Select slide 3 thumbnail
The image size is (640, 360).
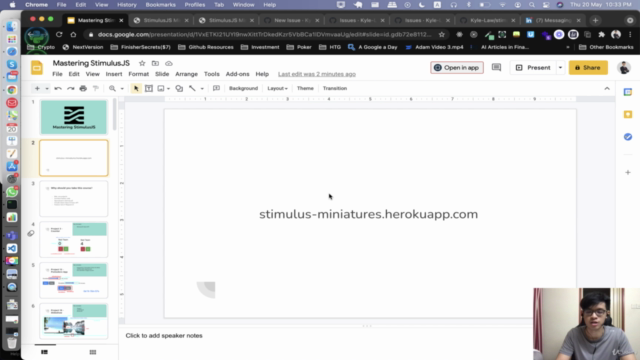click(x=74, y=199)
